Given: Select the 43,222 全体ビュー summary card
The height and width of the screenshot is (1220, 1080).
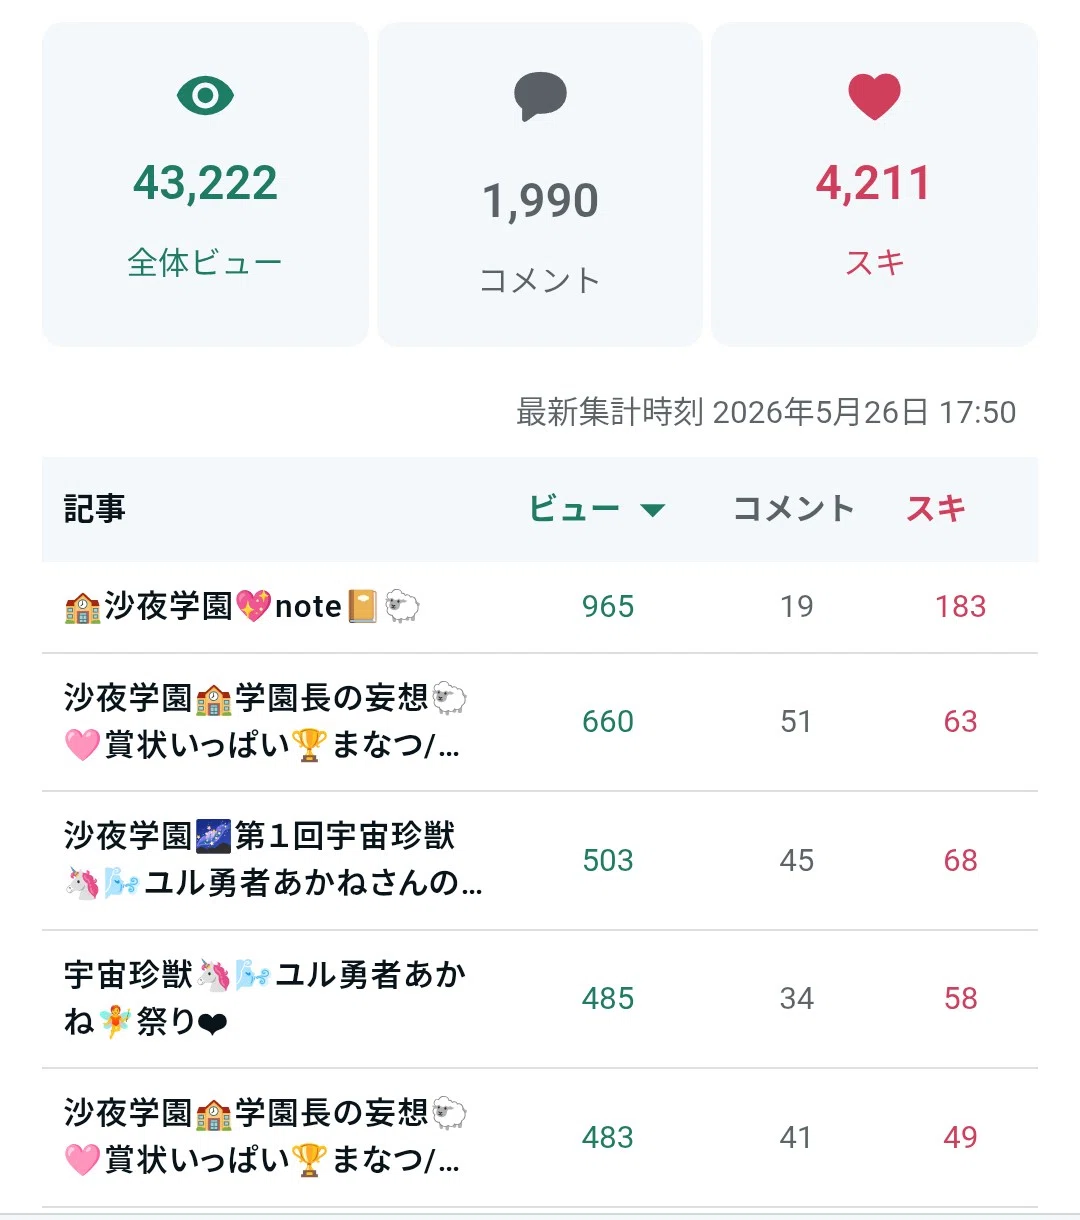Looking at the screenshot, I should (x=205, y=185).
